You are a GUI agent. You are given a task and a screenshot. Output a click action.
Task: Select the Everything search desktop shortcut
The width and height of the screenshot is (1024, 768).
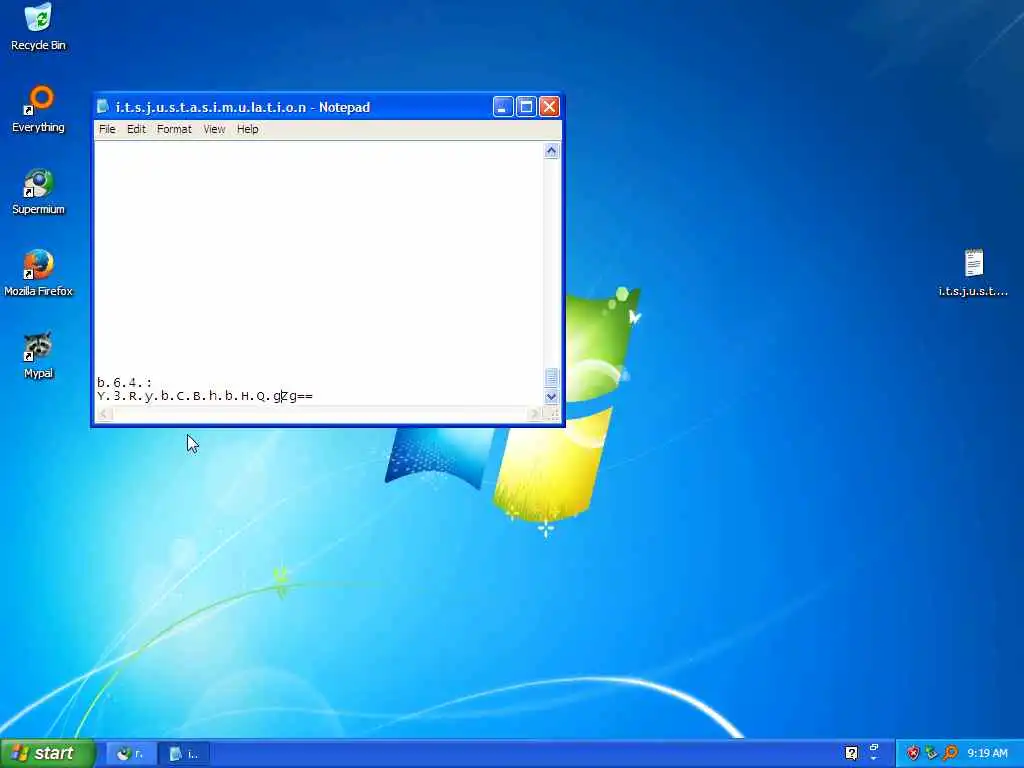(38, 109)
